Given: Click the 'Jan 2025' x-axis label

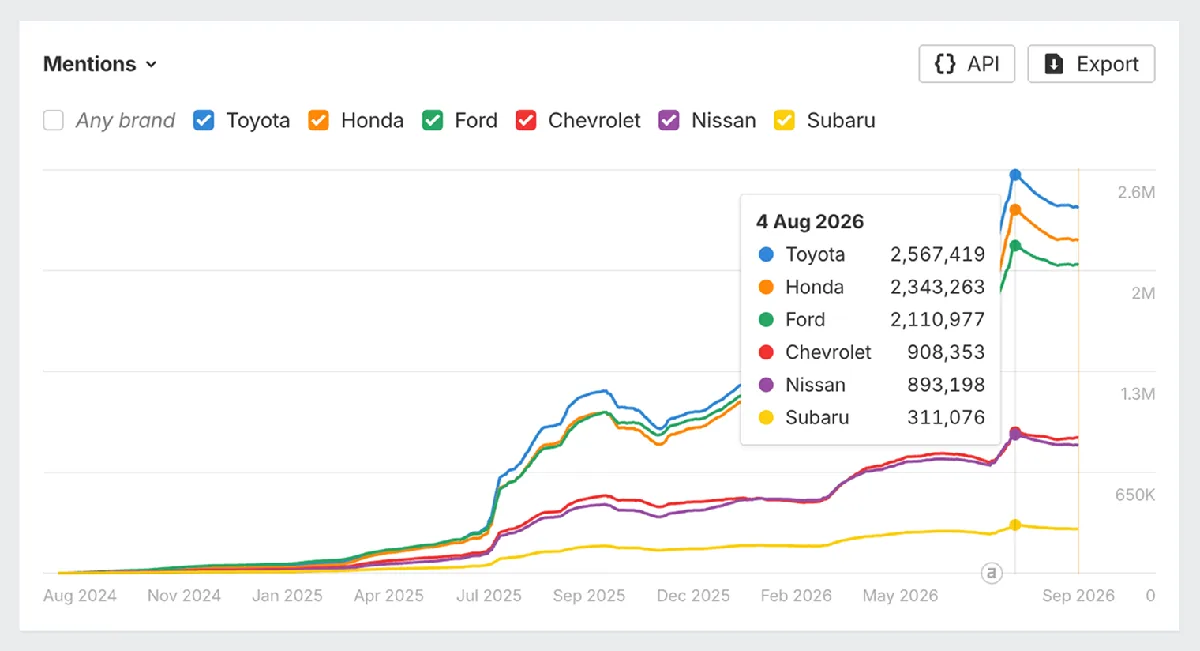Looking at the screenshot, I should point(287,596).
